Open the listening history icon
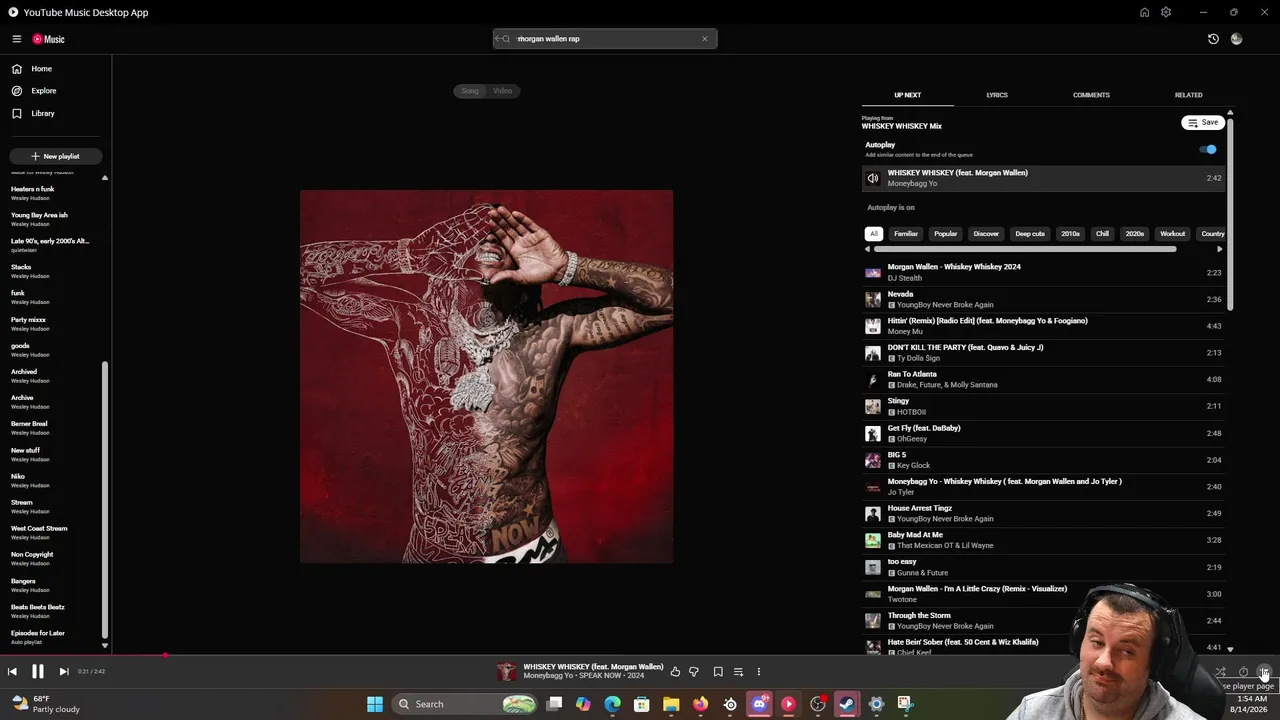Viewport: 1280px width, 720px height. (1213, 39)
